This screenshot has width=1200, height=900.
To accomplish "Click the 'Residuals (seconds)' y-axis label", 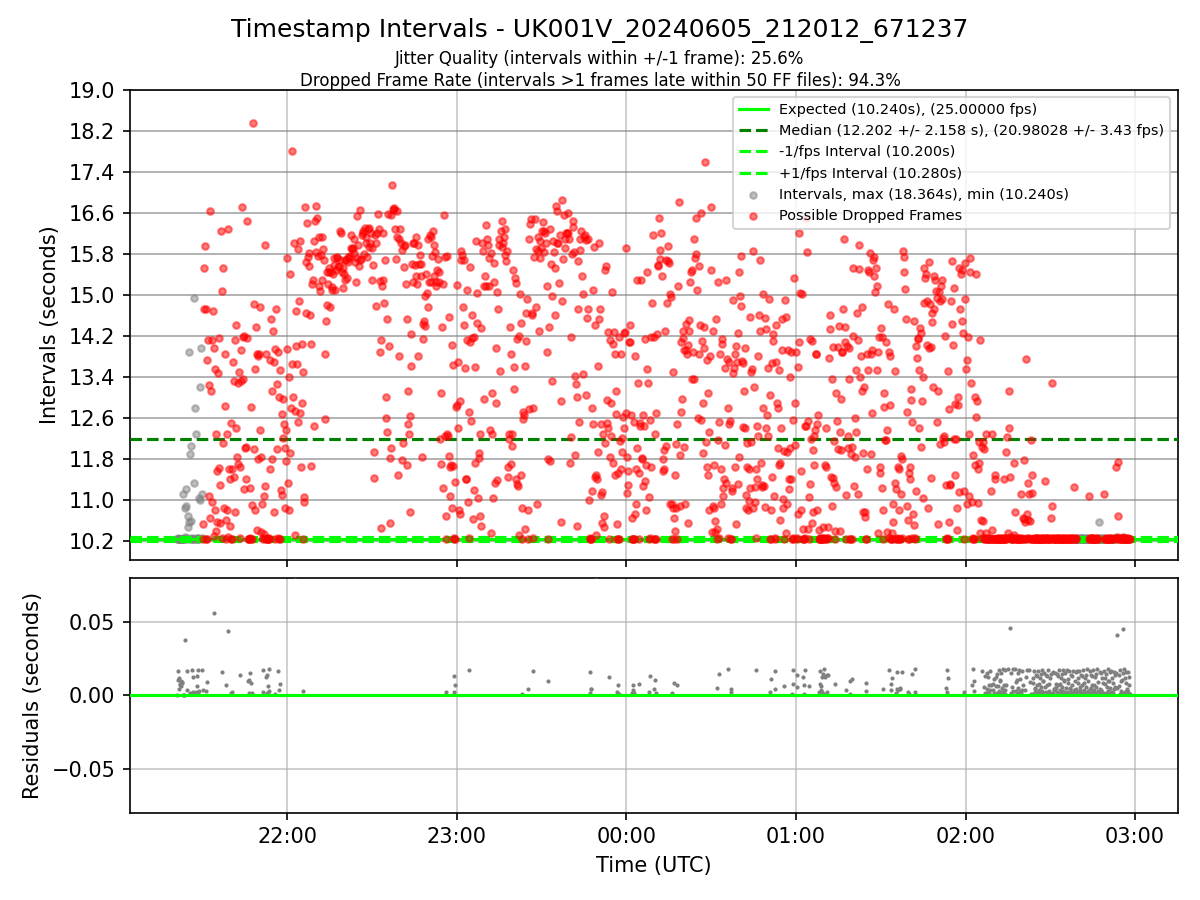I will (31, 696).
